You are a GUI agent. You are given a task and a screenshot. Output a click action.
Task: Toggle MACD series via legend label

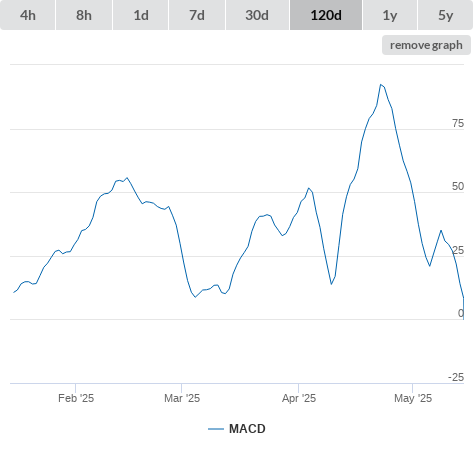247,429
